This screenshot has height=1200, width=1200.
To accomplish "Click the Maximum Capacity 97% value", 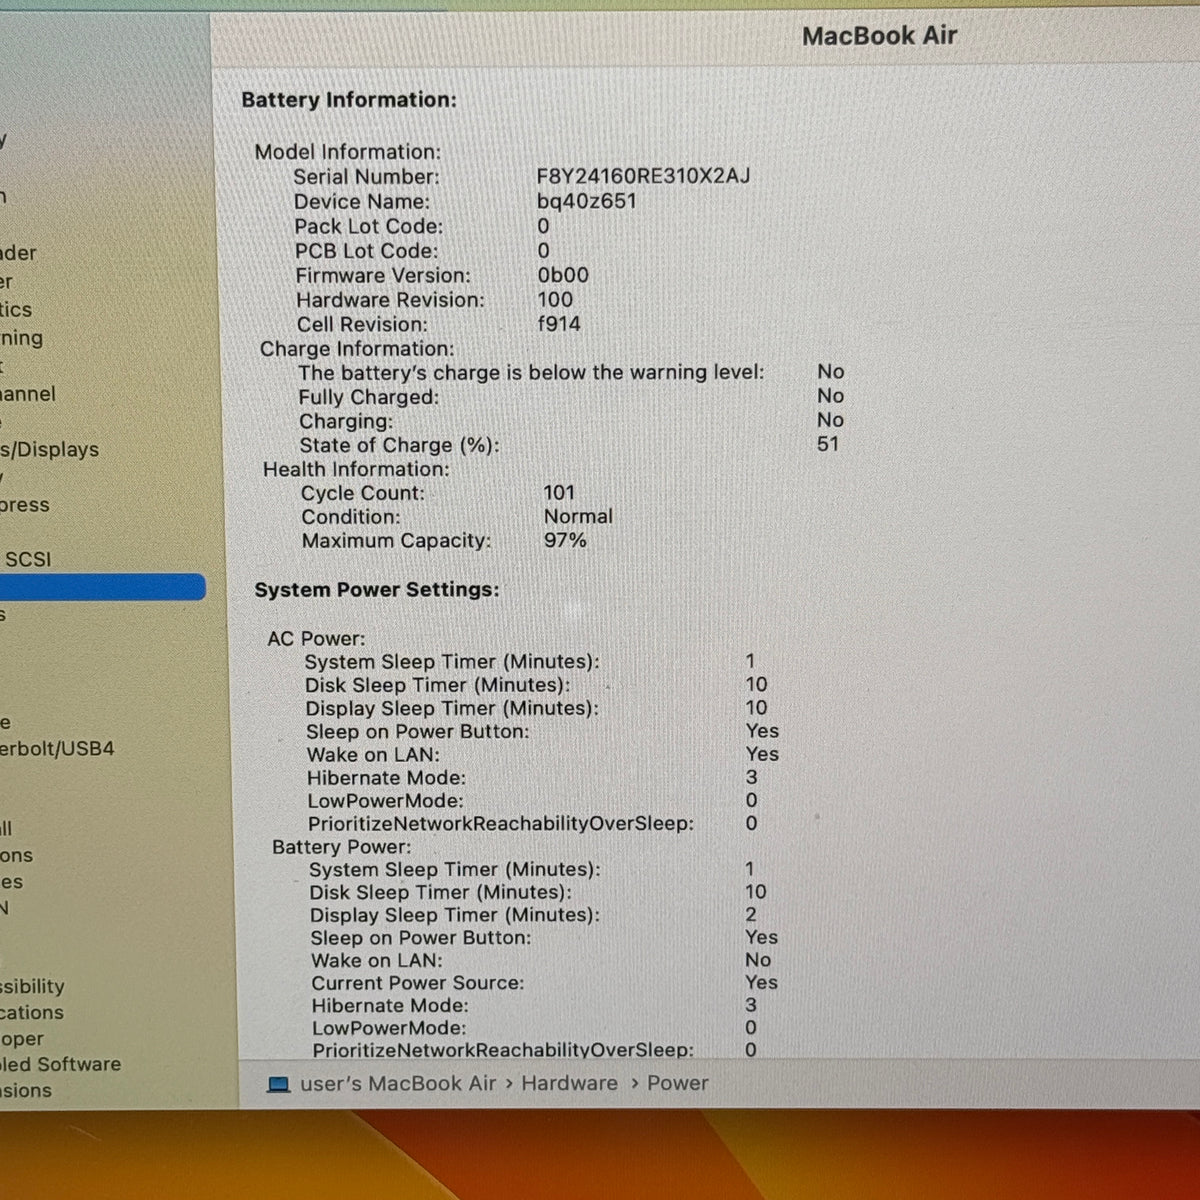I will [x=565, y=540].
